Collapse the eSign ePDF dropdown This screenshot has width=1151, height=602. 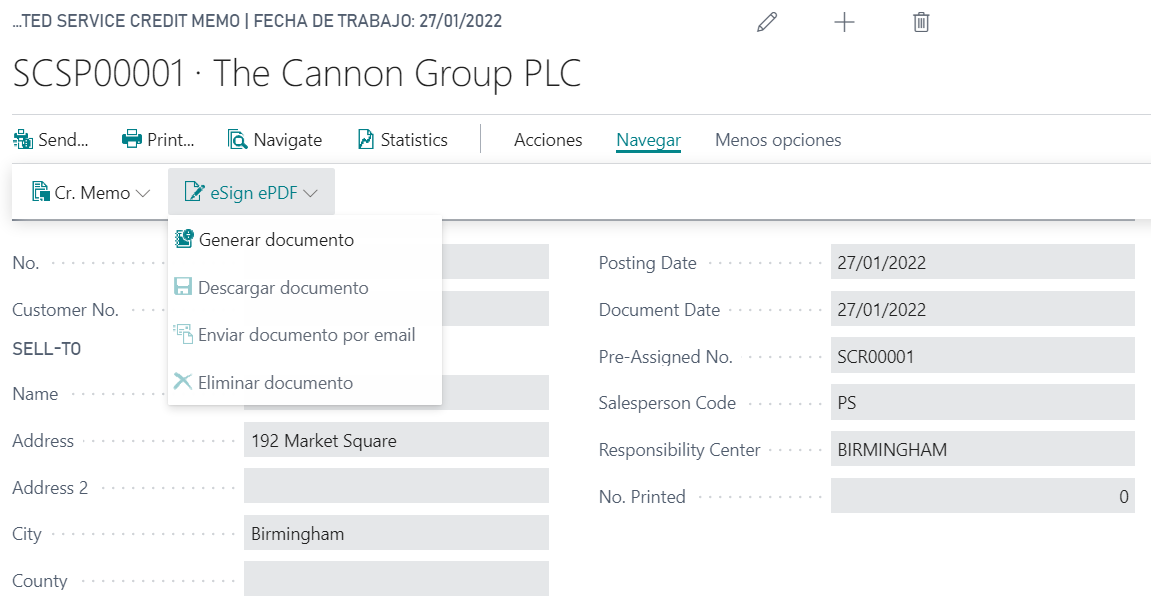pyautogui.click(x=251, y=193)
